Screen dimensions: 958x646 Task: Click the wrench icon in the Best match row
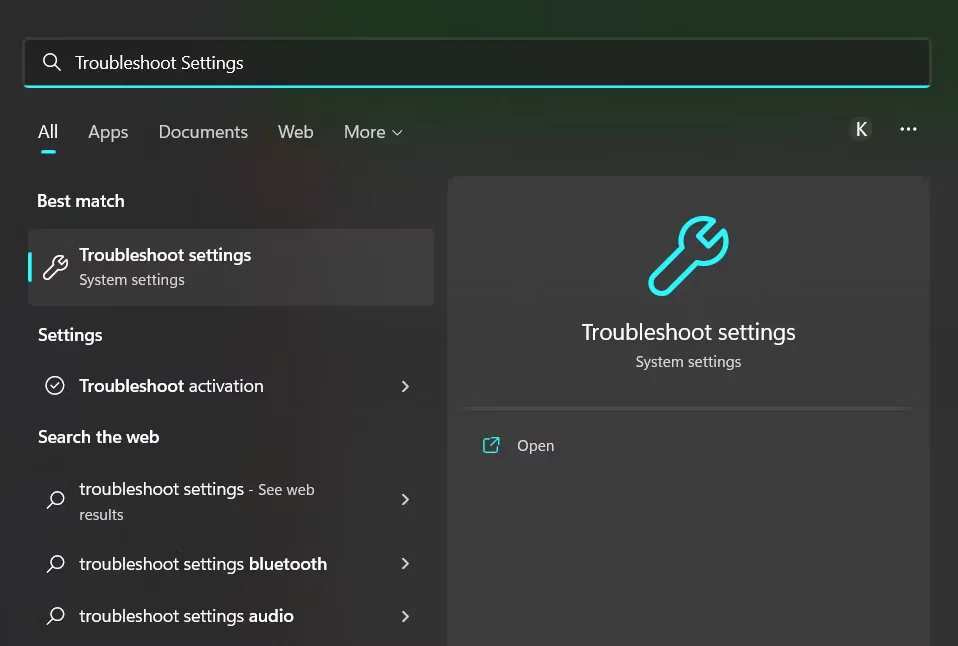[54, 266]
